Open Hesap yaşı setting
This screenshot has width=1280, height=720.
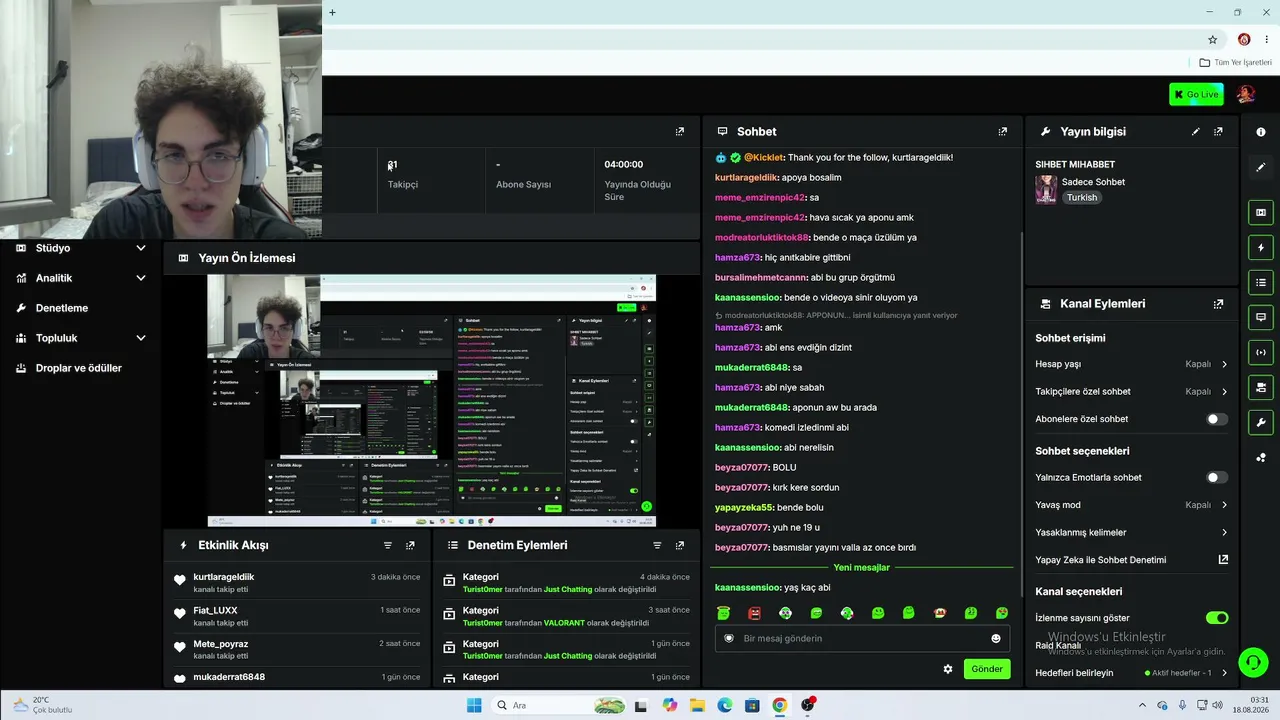[x=1131, y=364]
